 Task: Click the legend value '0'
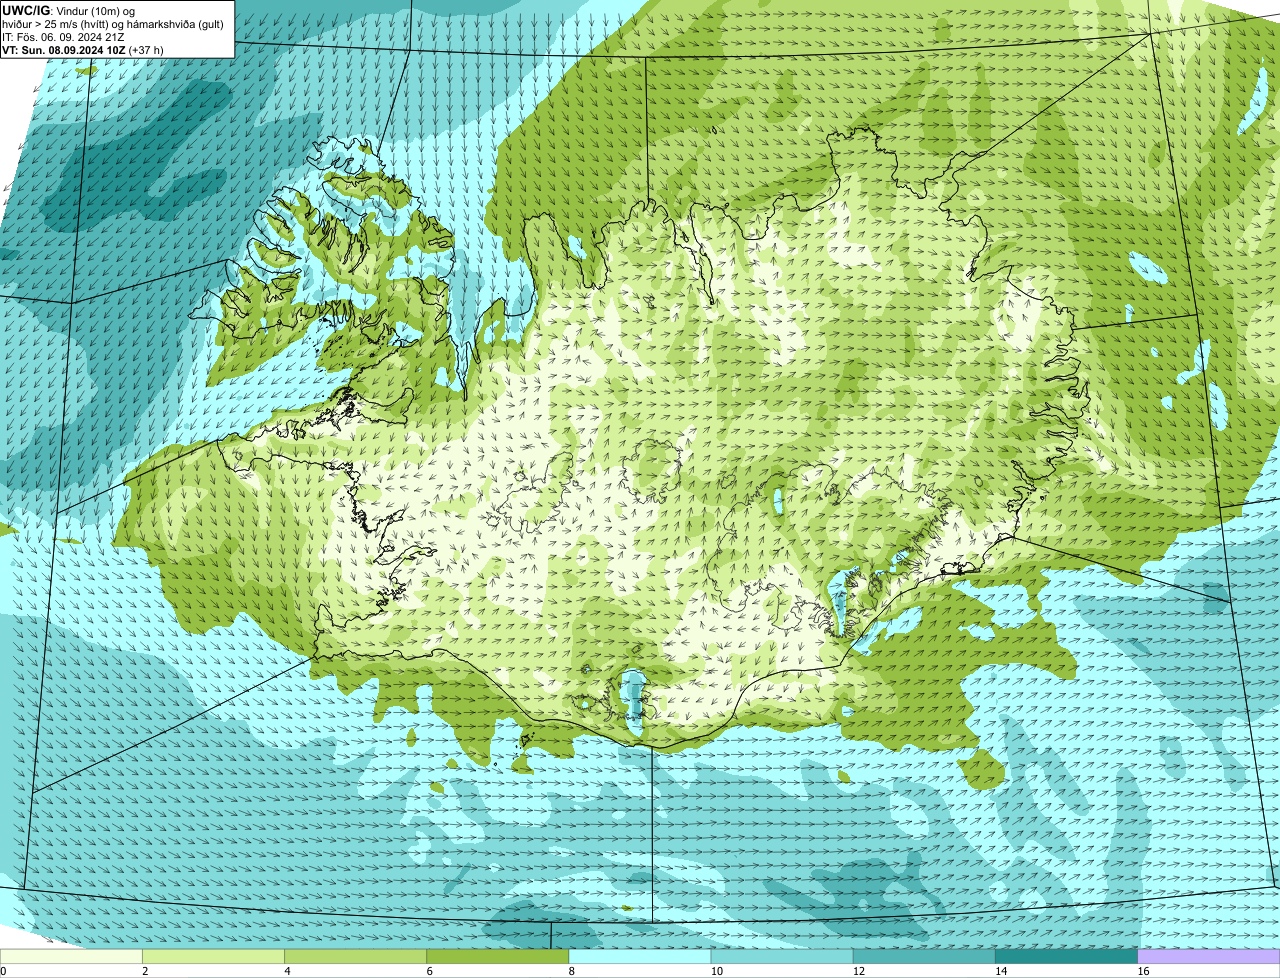click(4, 971)
